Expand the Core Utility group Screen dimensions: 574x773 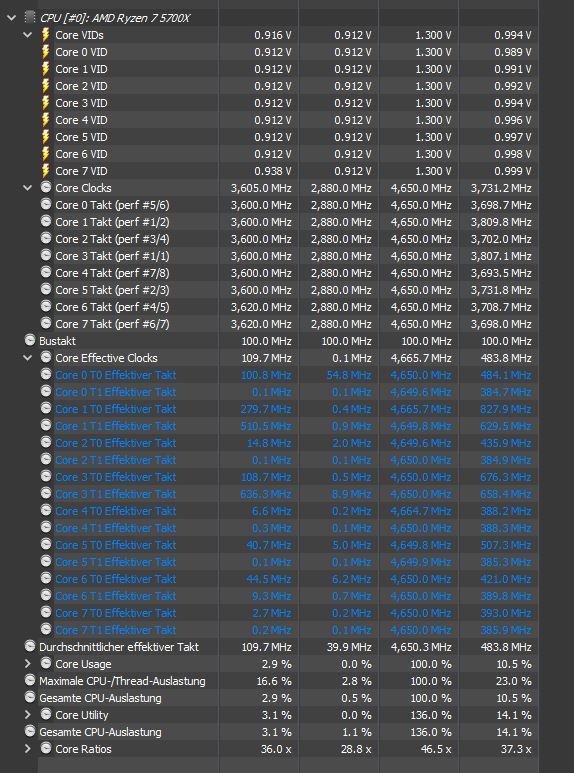click(28, 715)
